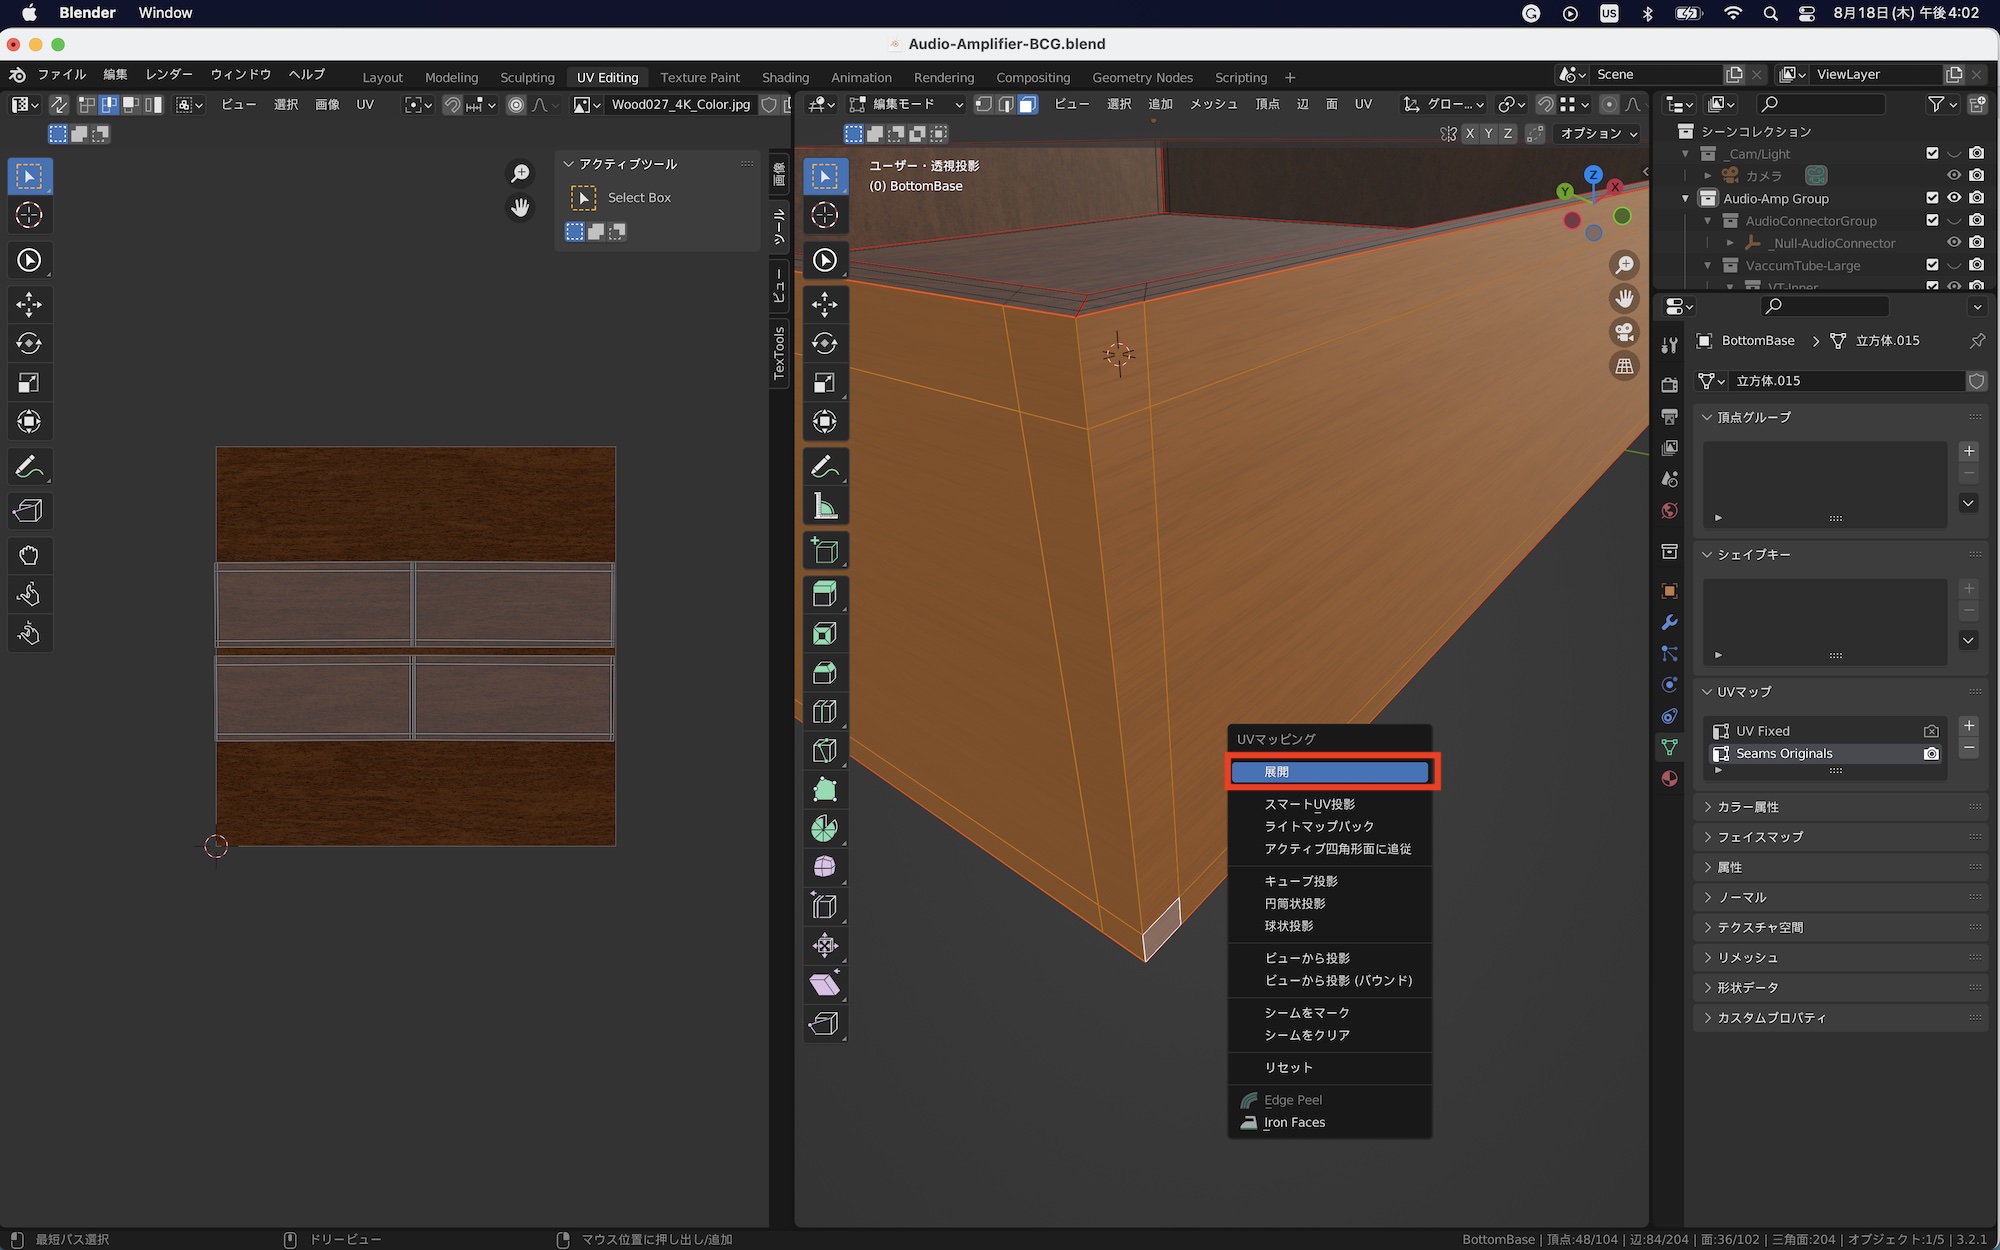Open the Material properties tab

(1669, 779)
